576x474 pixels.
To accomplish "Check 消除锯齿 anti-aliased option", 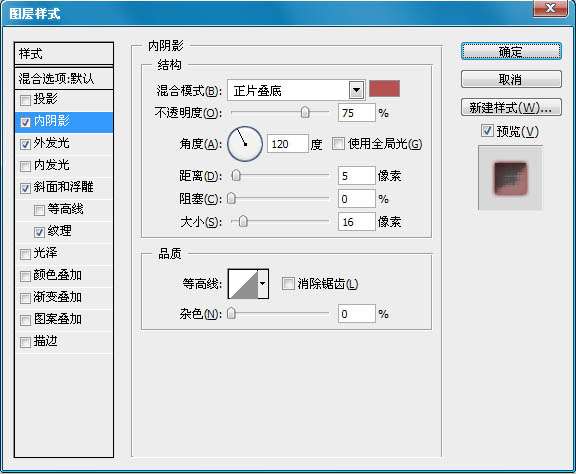I will coord(288,284).
